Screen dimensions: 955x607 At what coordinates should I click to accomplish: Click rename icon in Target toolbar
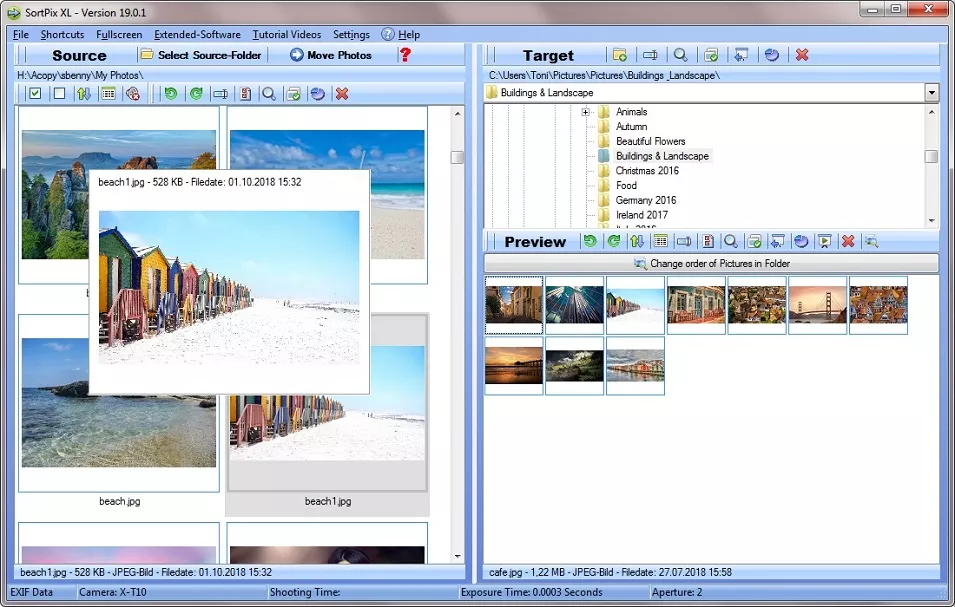[650, 55]
